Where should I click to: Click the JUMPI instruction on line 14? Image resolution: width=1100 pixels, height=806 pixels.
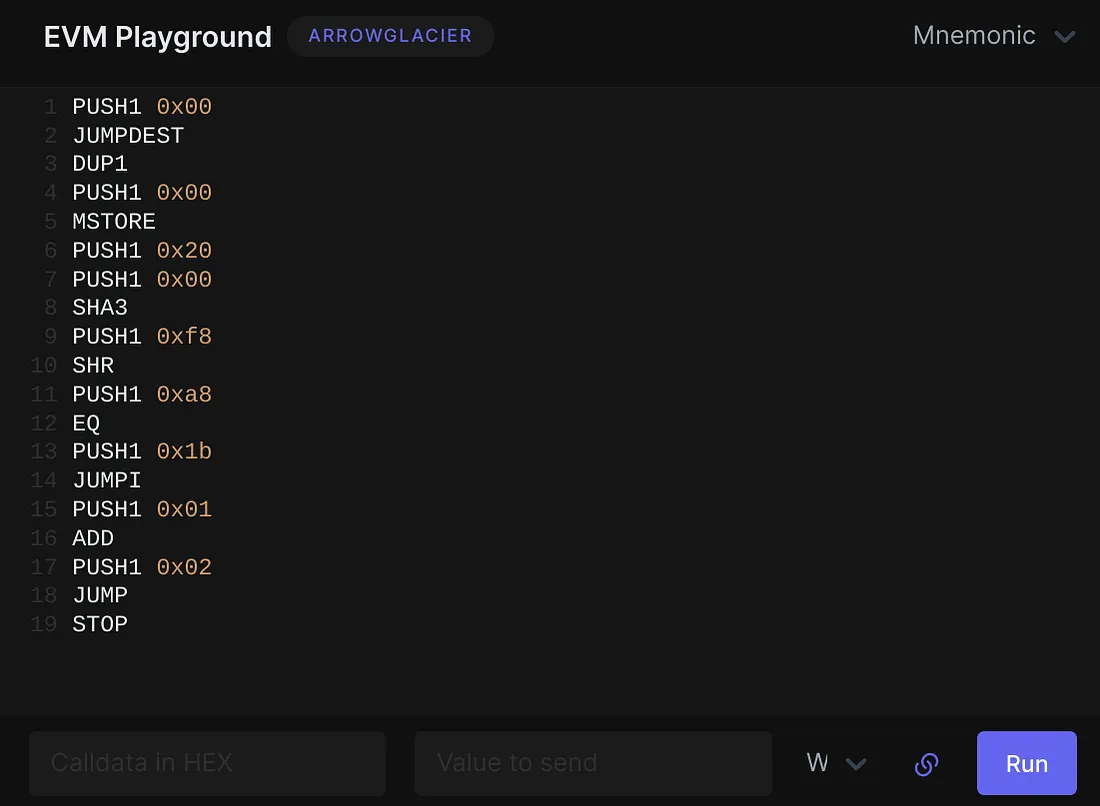pos(107,481)
